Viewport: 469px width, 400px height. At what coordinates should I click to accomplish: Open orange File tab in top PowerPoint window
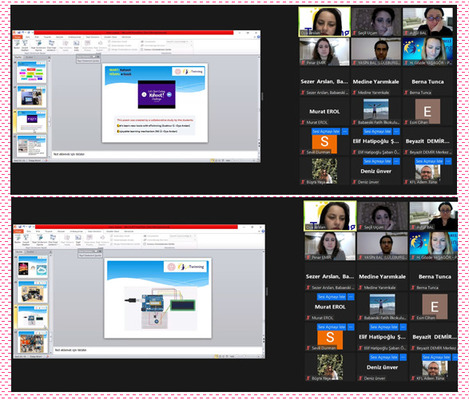coord(18,37)
